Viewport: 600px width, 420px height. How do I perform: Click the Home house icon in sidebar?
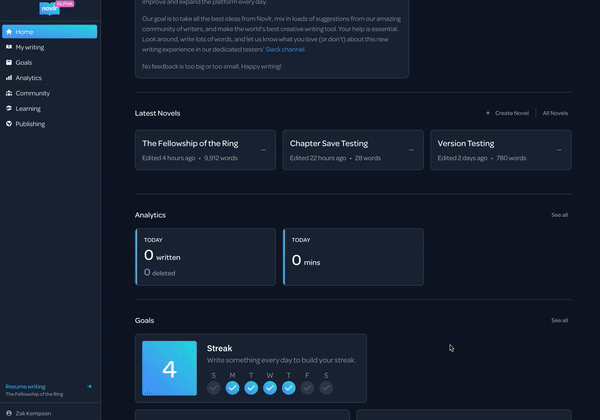9,32
